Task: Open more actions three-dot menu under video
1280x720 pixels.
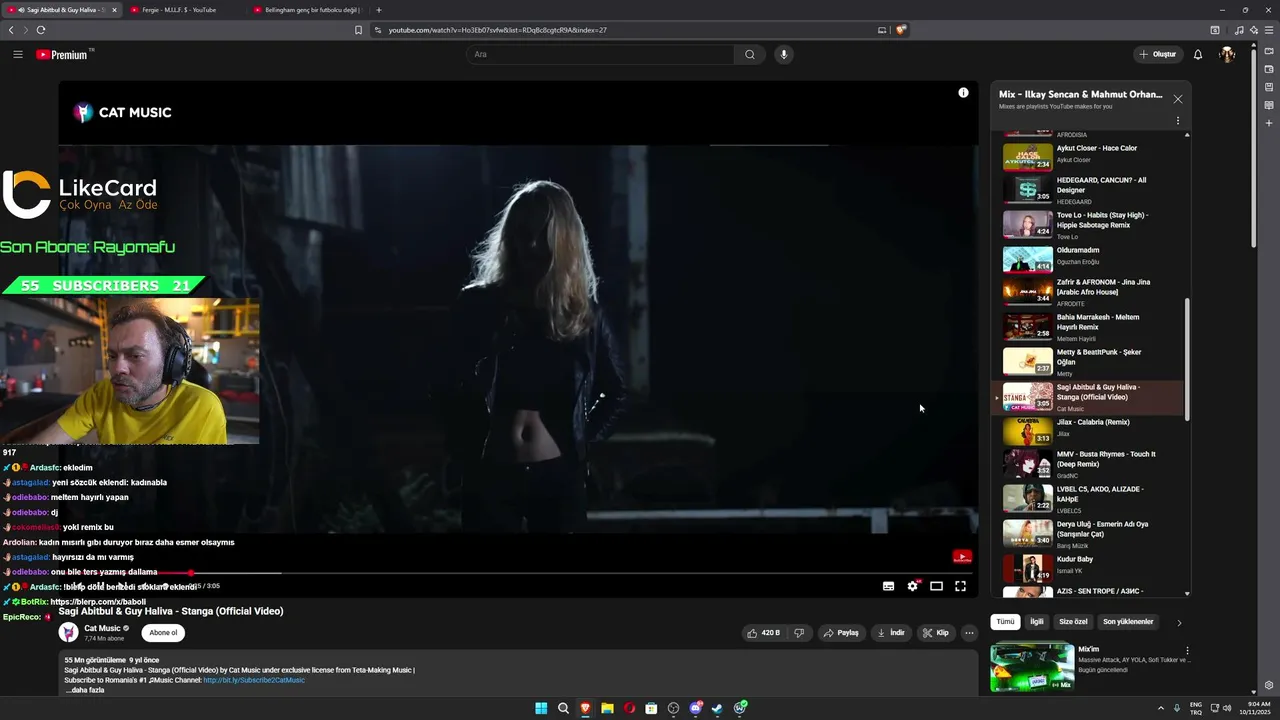Action: click(969, 633)
